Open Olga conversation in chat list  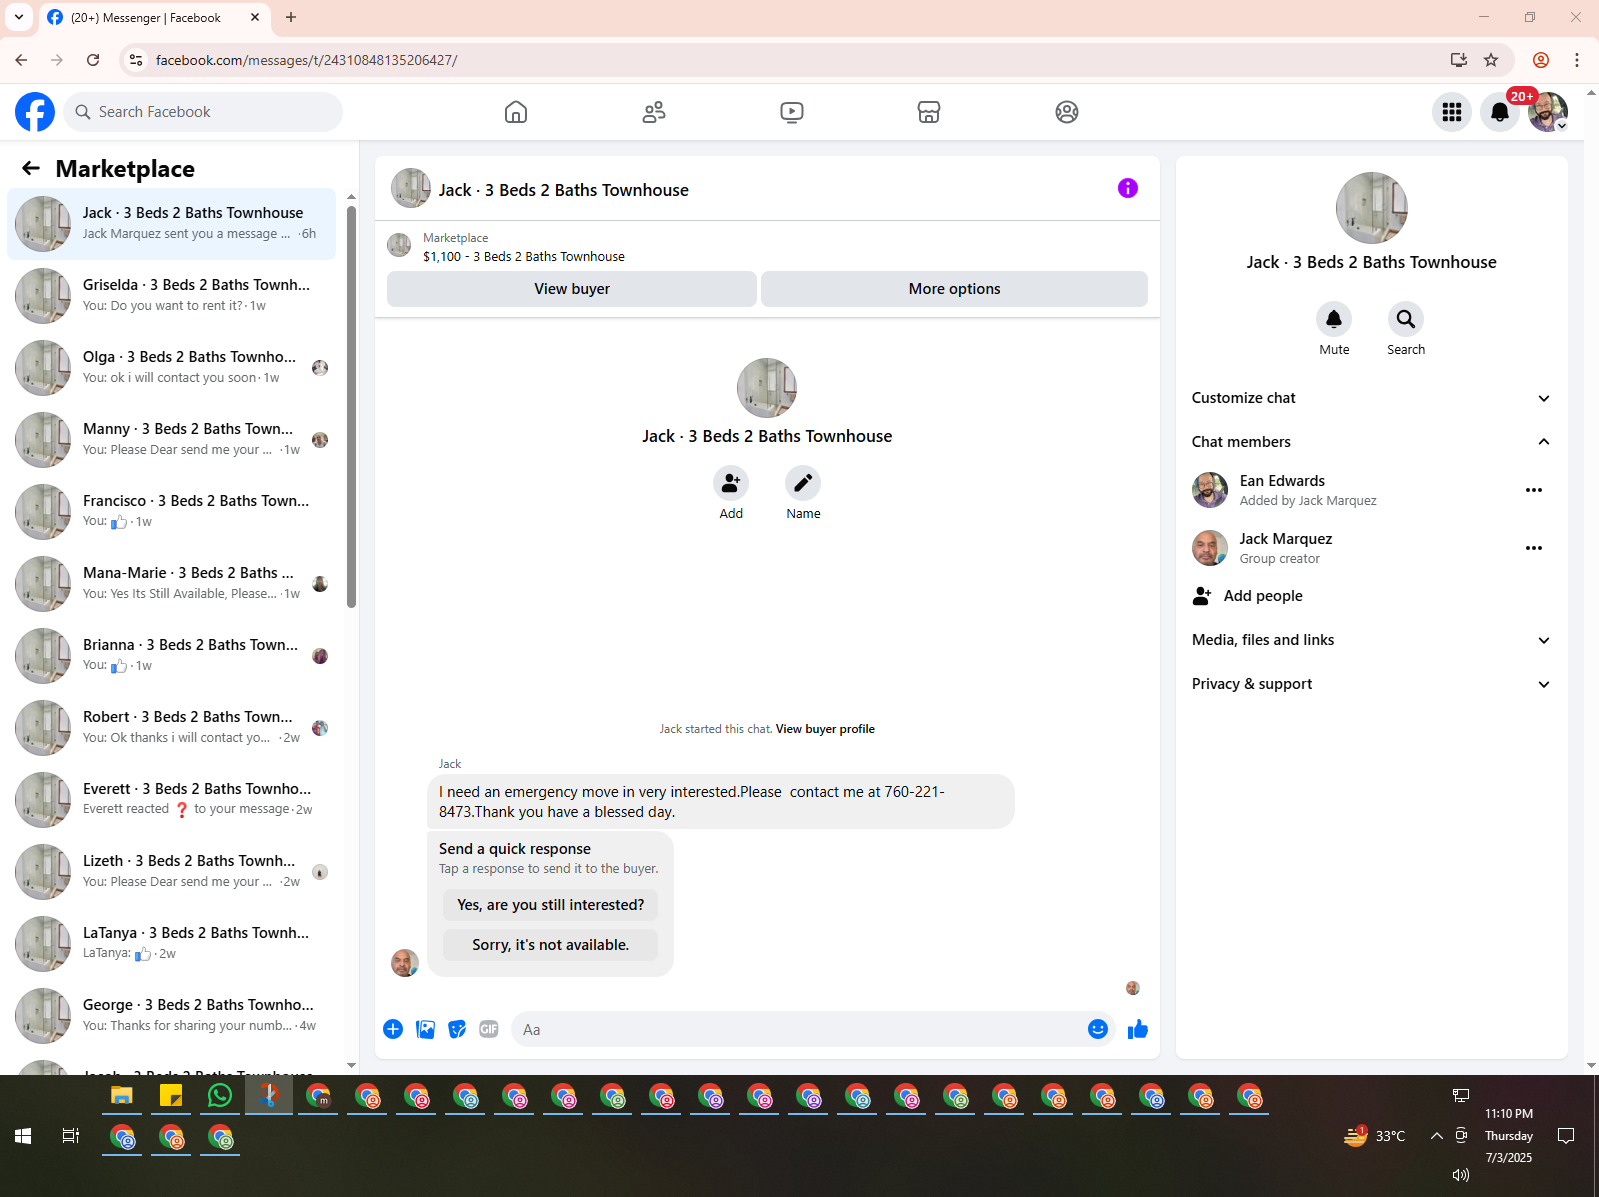[x=172, y=368]
